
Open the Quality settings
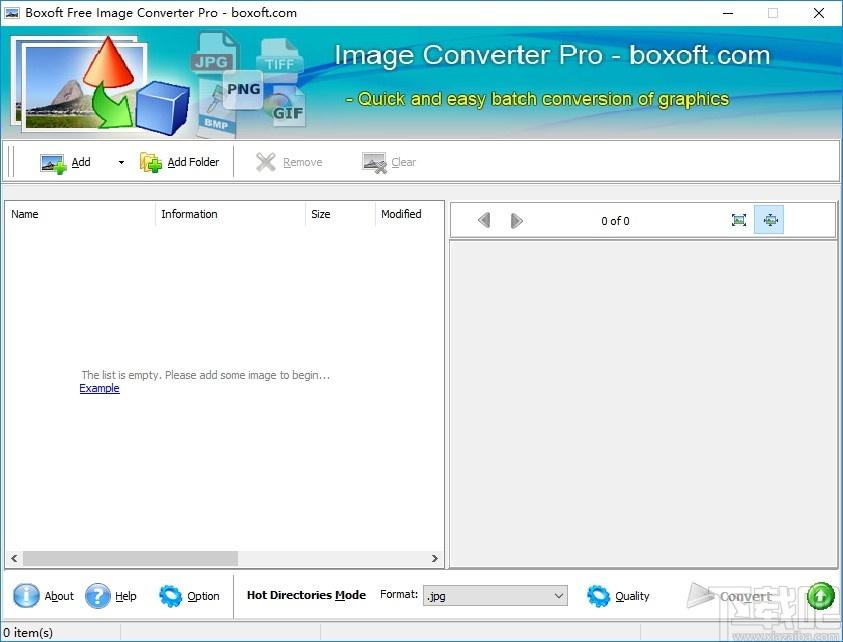click(x=618, y=596)
